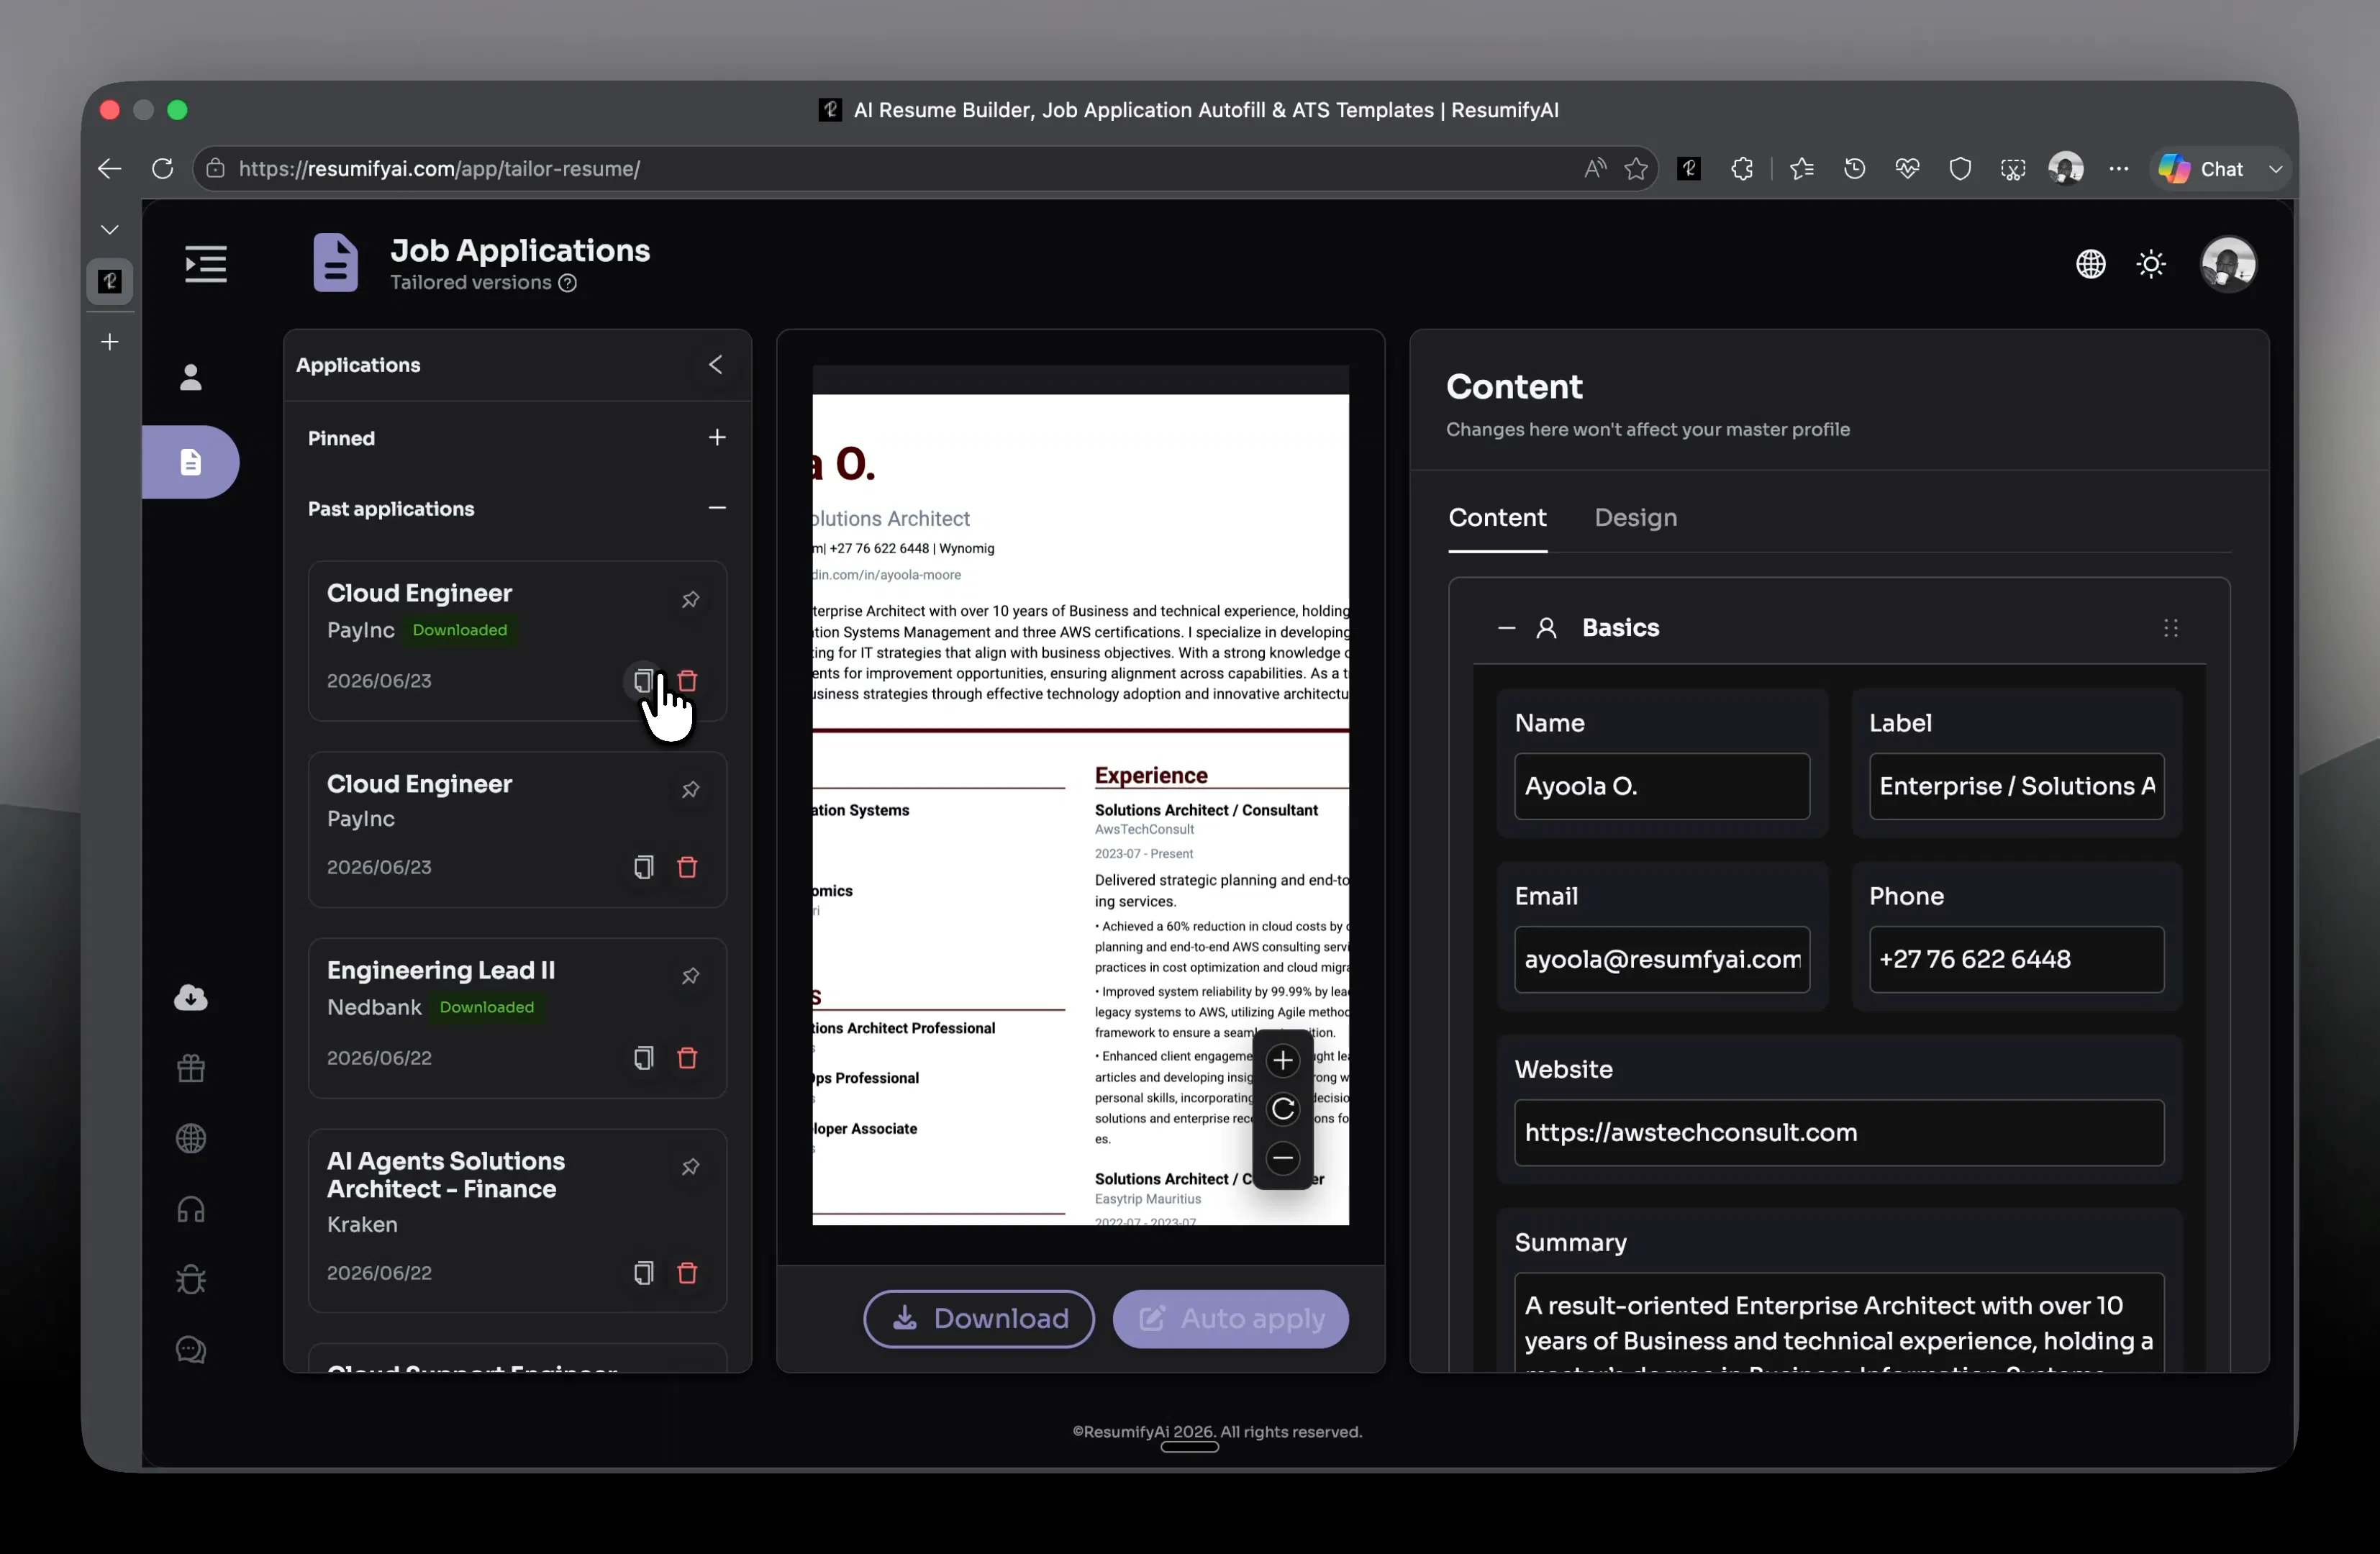Pin the AI Agents Solutions Architect card

tap(690, 1167)
